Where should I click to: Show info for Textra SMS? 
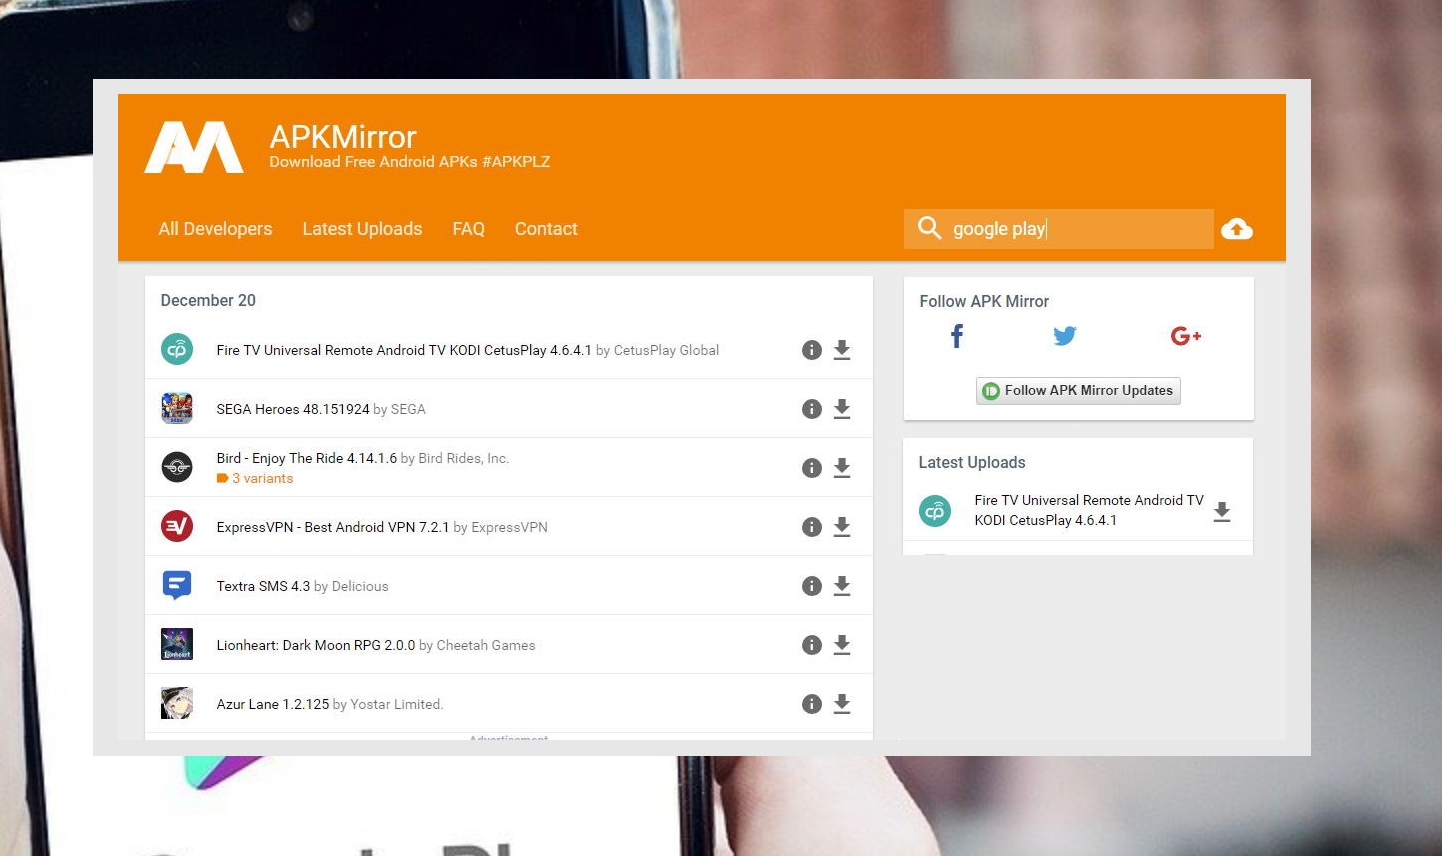click(x=812, y=586)
